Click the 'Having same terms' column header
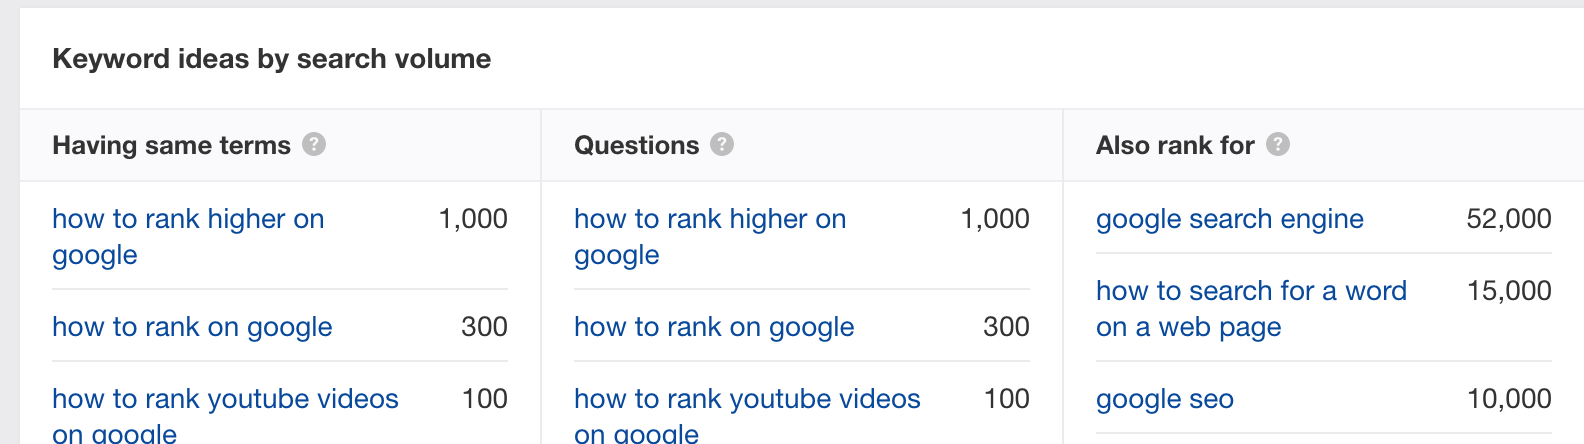 [x=171, y=145]
